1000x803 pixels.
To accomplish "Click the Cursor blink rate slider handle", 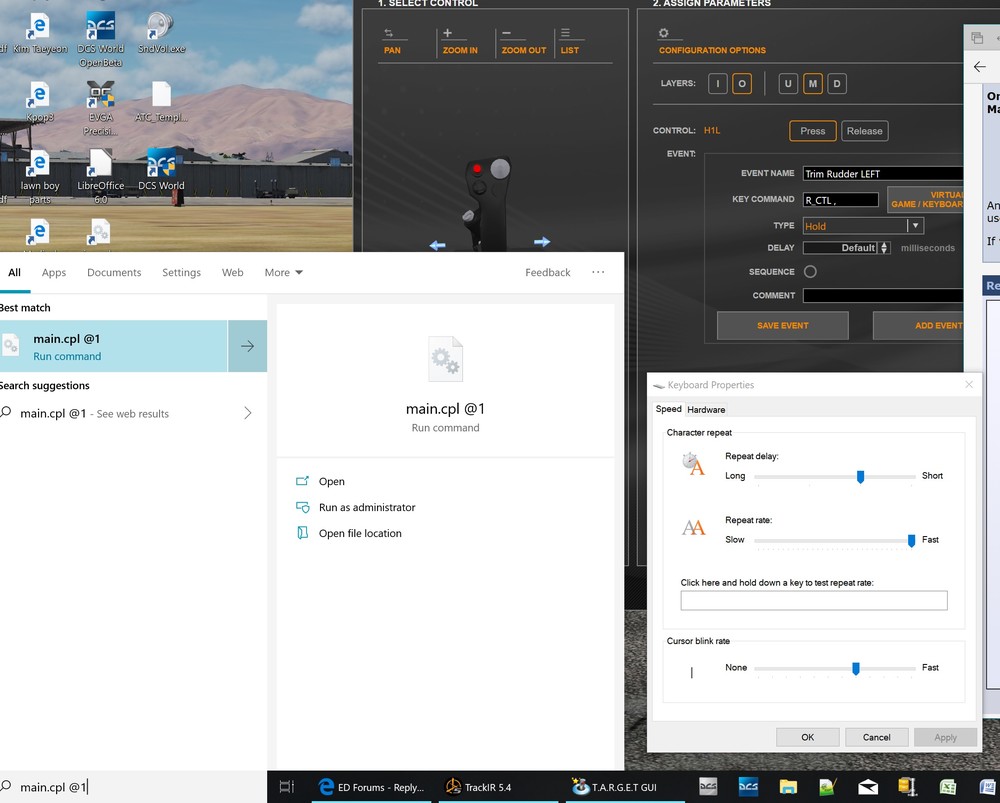I will [856, 668].
